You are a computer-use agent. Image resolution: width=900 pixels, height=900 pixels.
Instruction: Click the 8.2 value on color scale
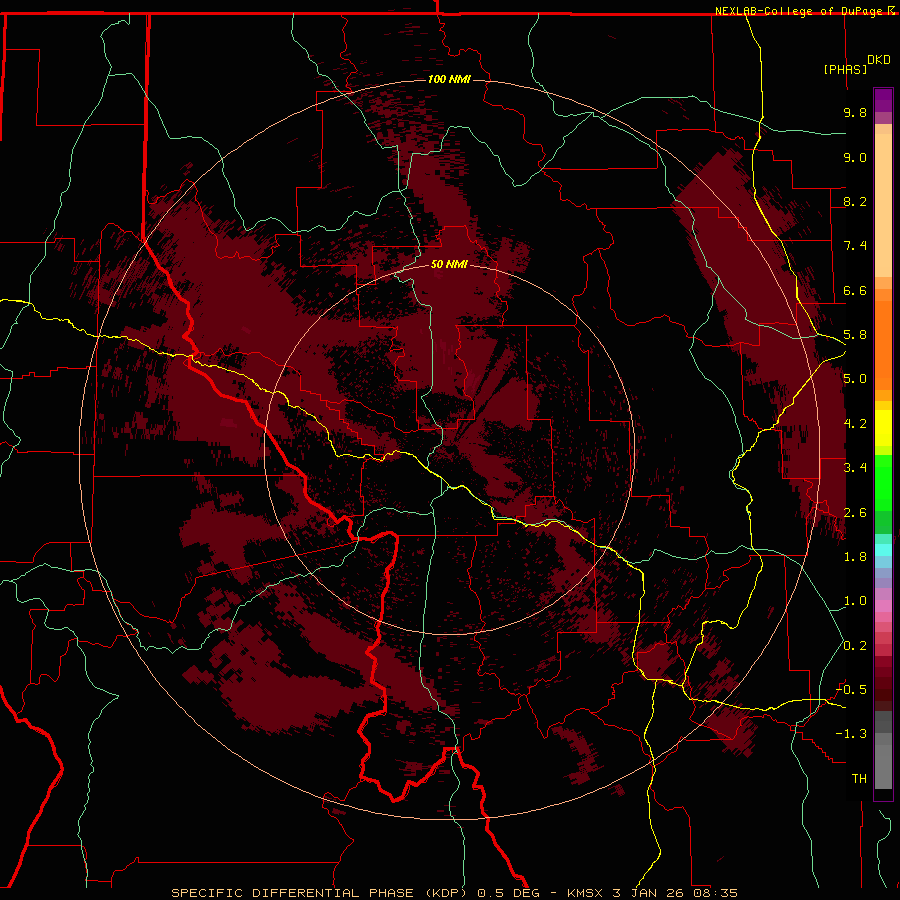point(855,201)
